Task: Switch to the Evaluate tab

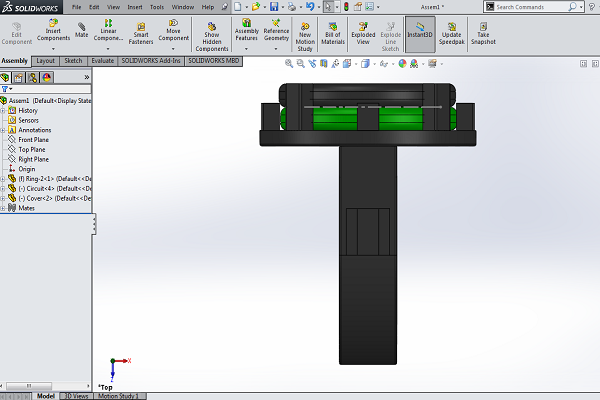Action: (x=103, y=61)
